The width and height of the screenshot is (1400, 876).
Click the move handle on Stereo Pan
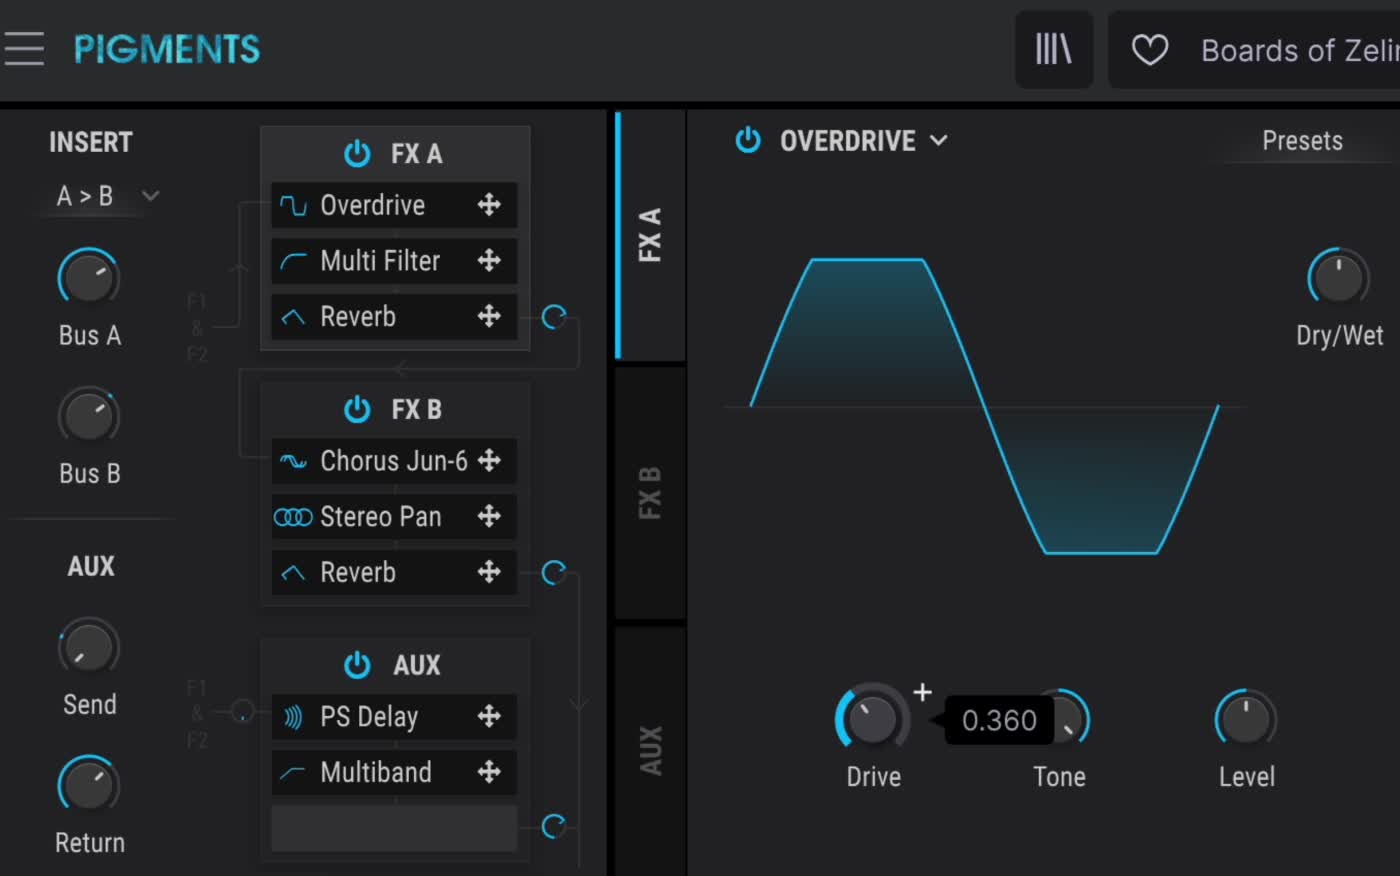point(489,517)
